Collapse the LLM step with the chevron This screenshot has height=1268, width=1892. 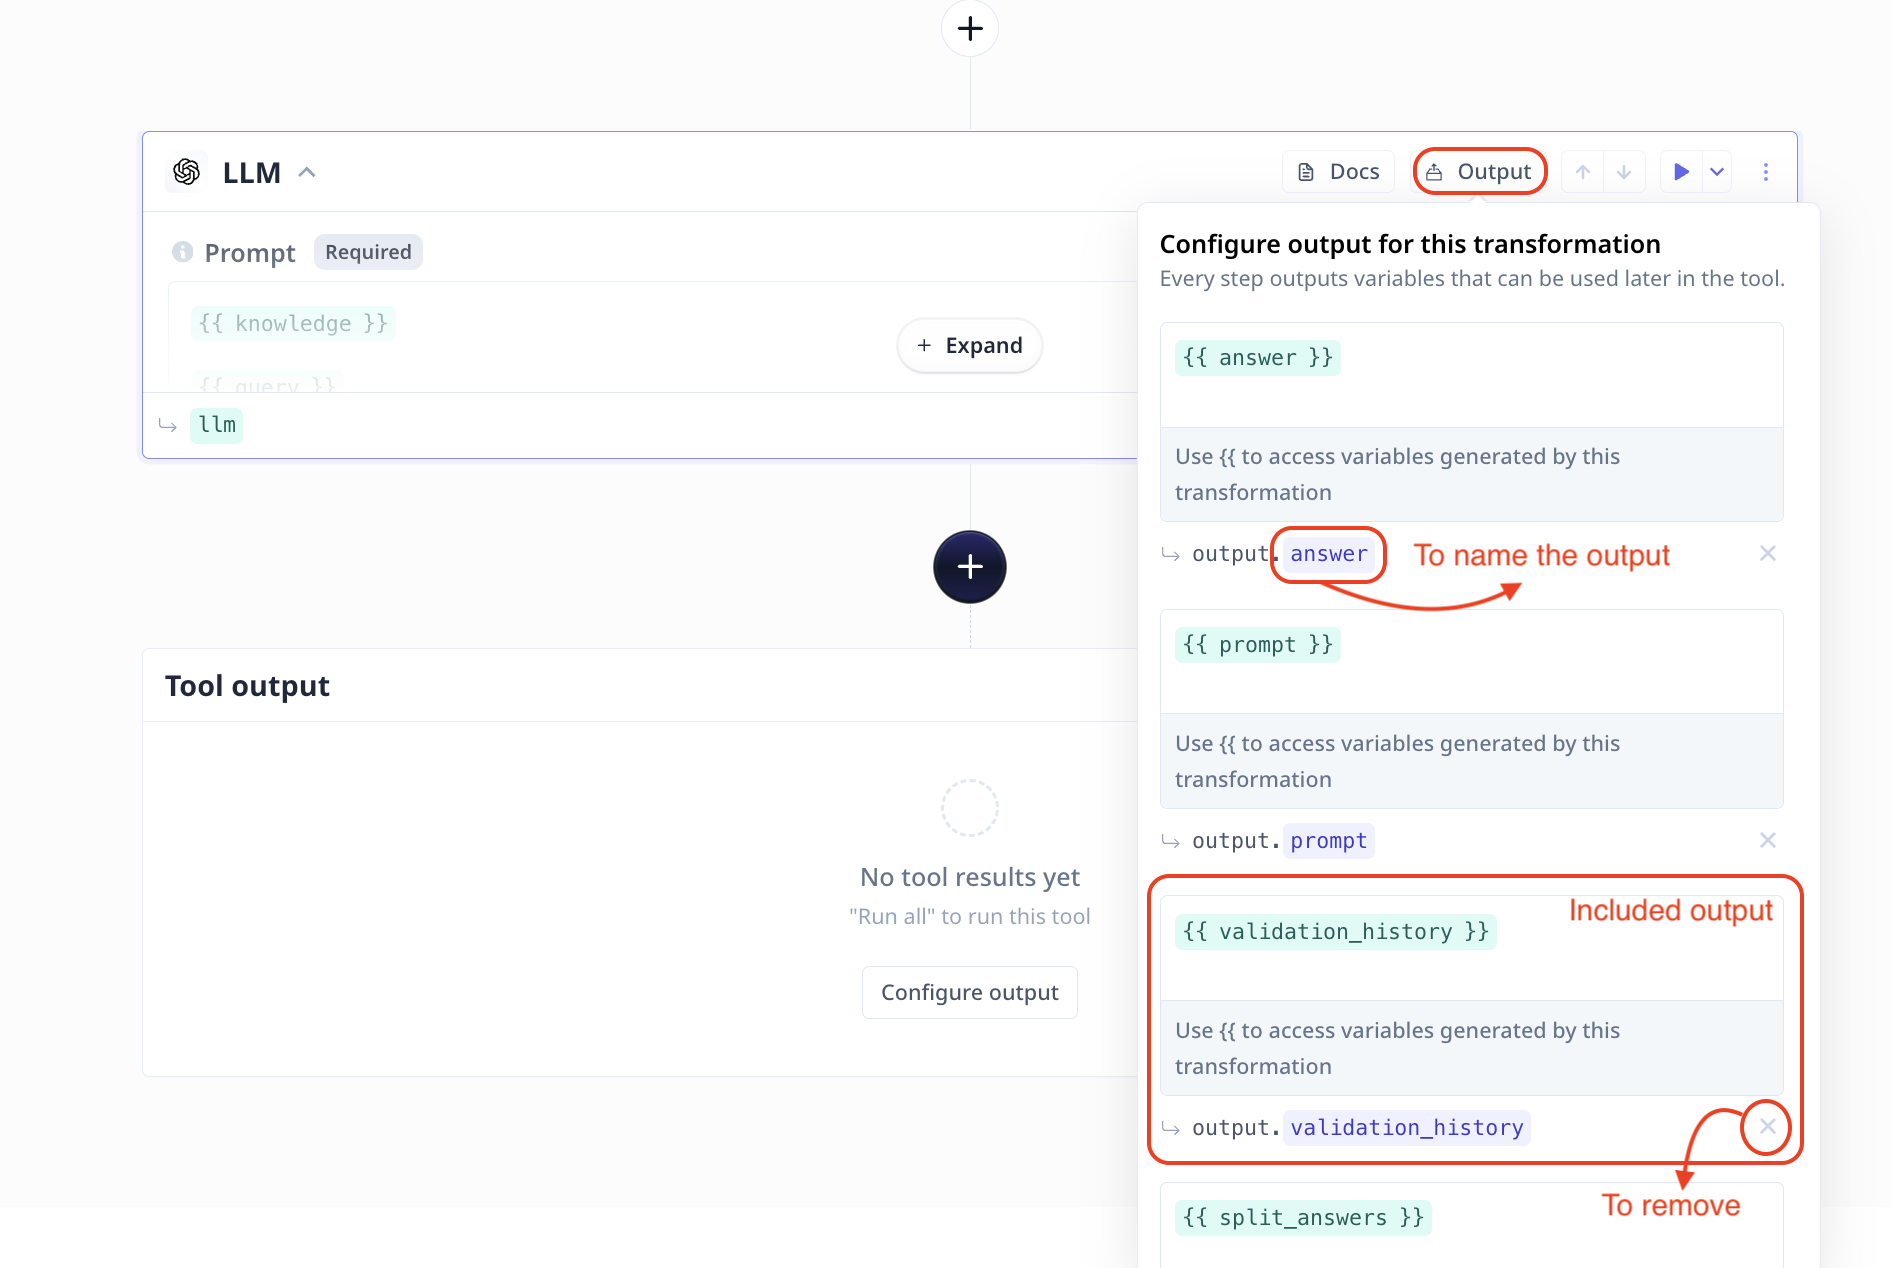[307, 172]
